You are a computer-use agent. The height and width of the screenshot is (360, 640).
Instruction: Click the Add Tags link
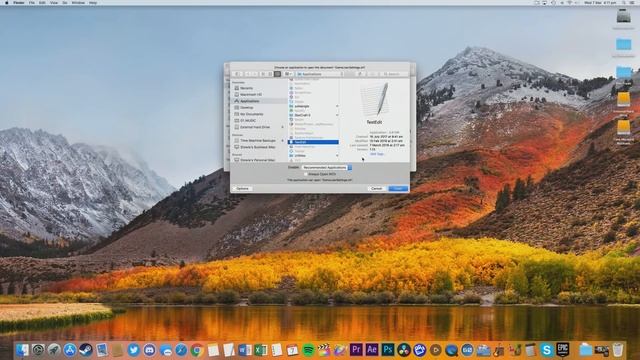coord(377,154)
